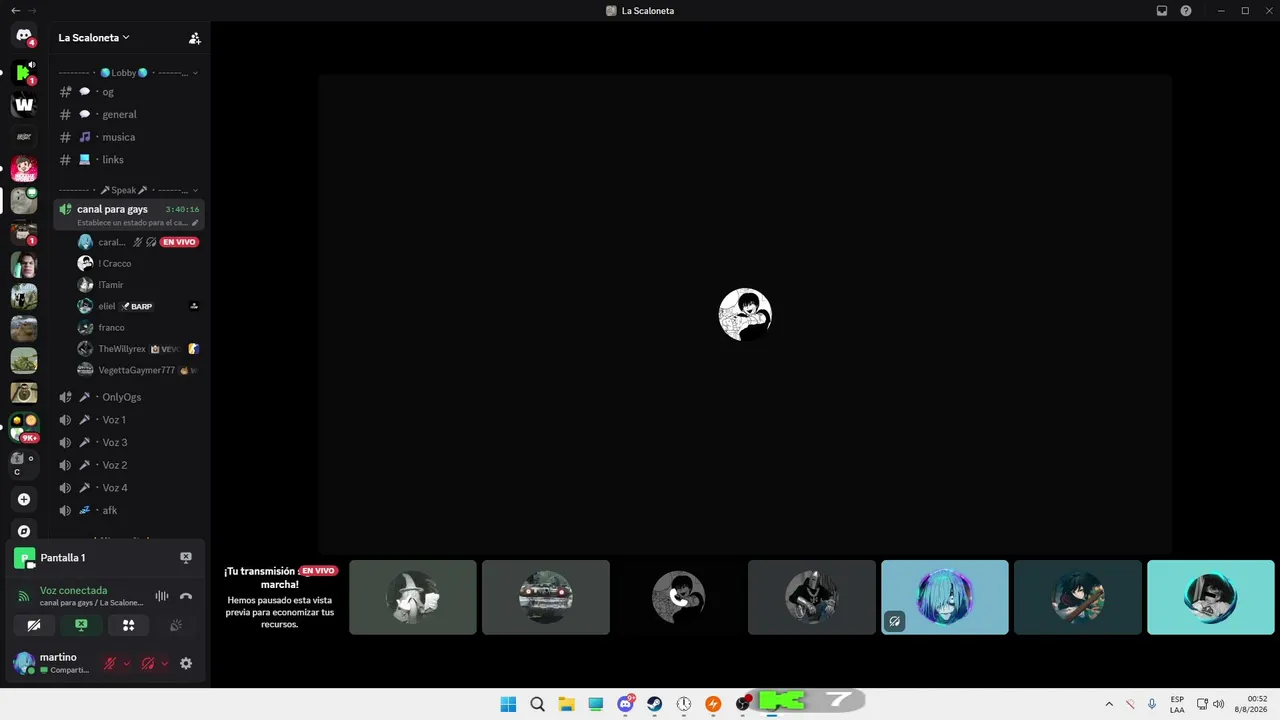Viewport: 1280px width, 720px height.
Task: Open user settings gear
Action: pos(186,663)
